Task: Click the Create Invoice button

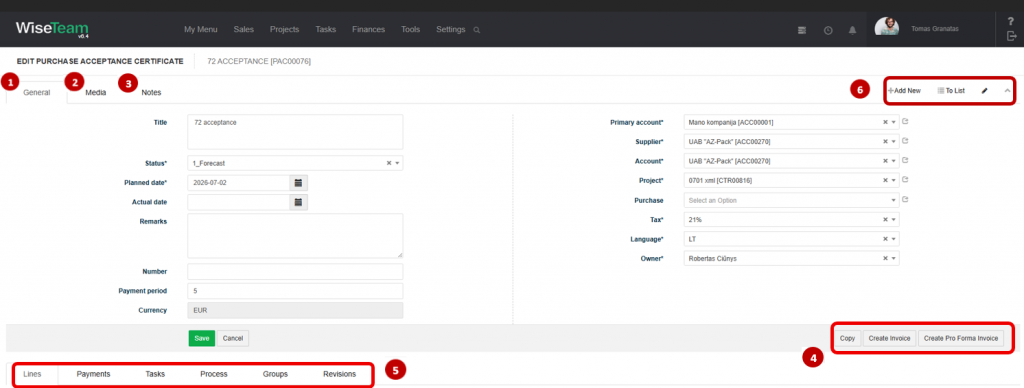Action: click(889, 338)
